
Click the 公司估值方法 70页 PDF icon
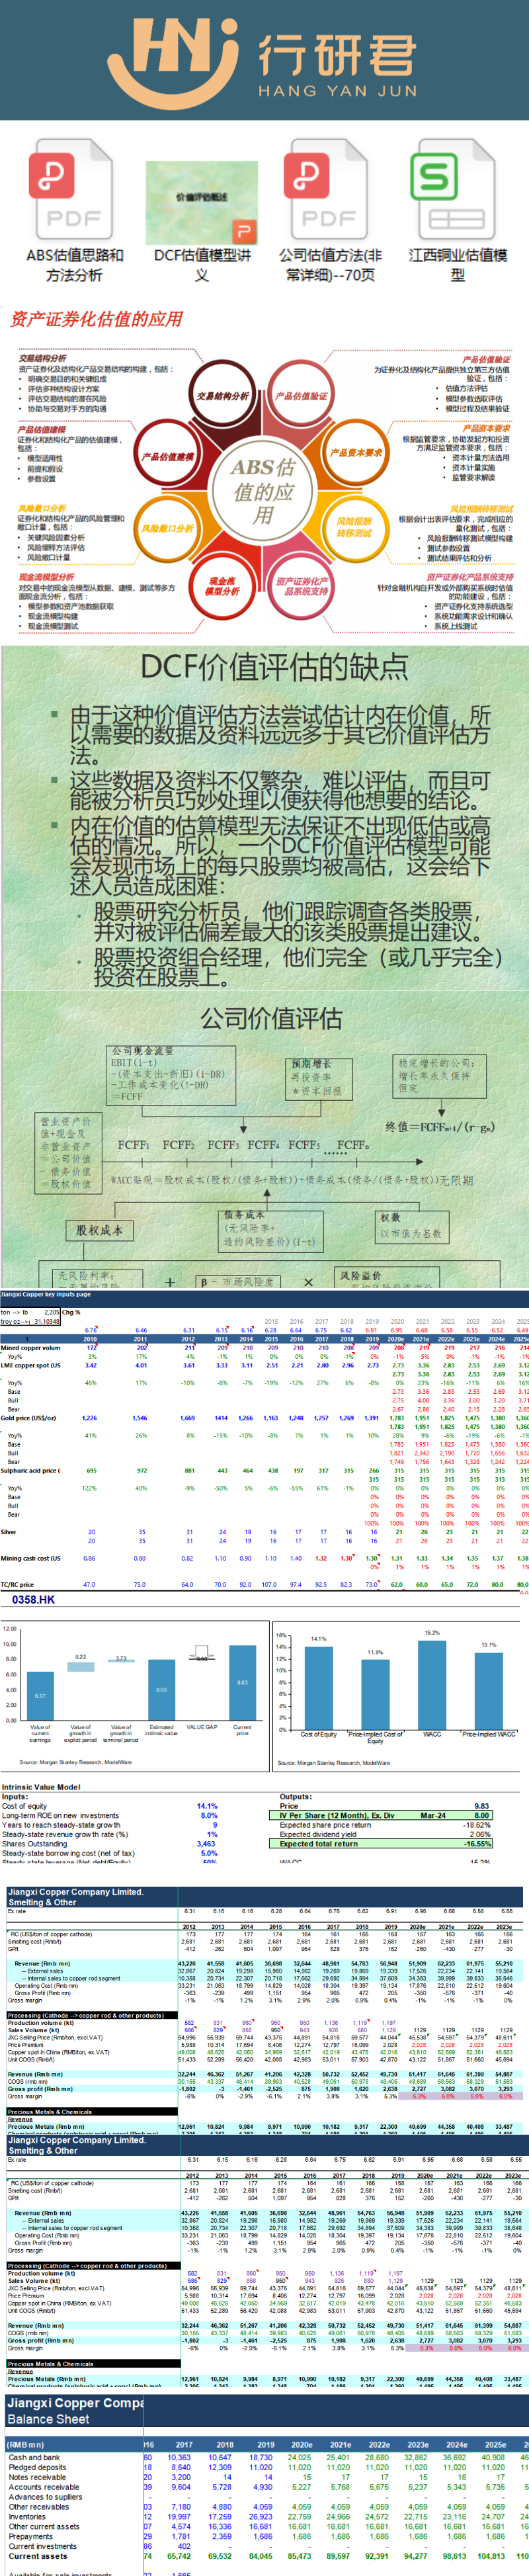point(329,189)
